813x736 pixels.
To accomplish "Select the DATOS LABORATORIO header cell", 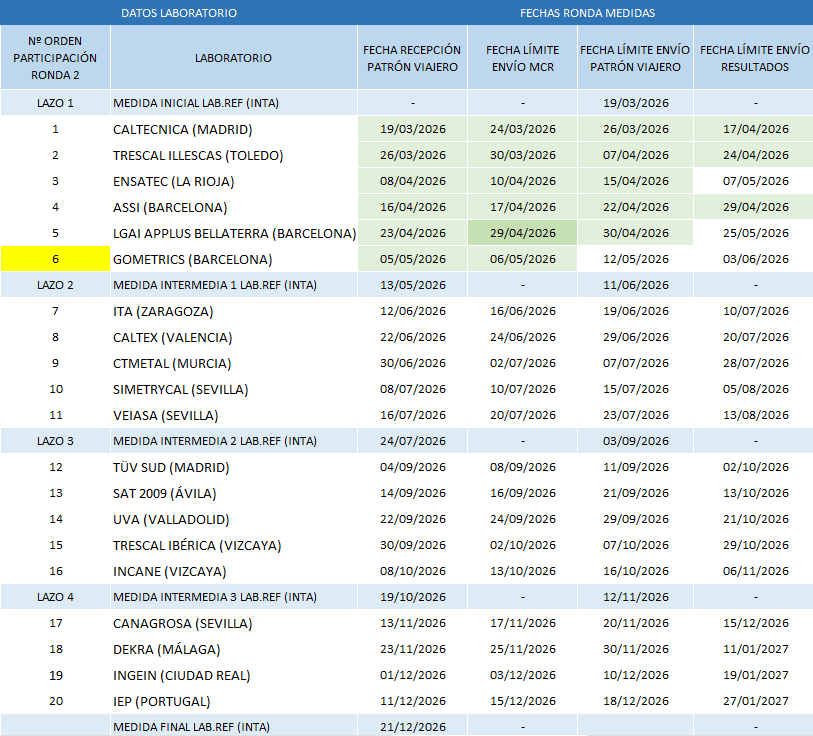I will 179,13.
